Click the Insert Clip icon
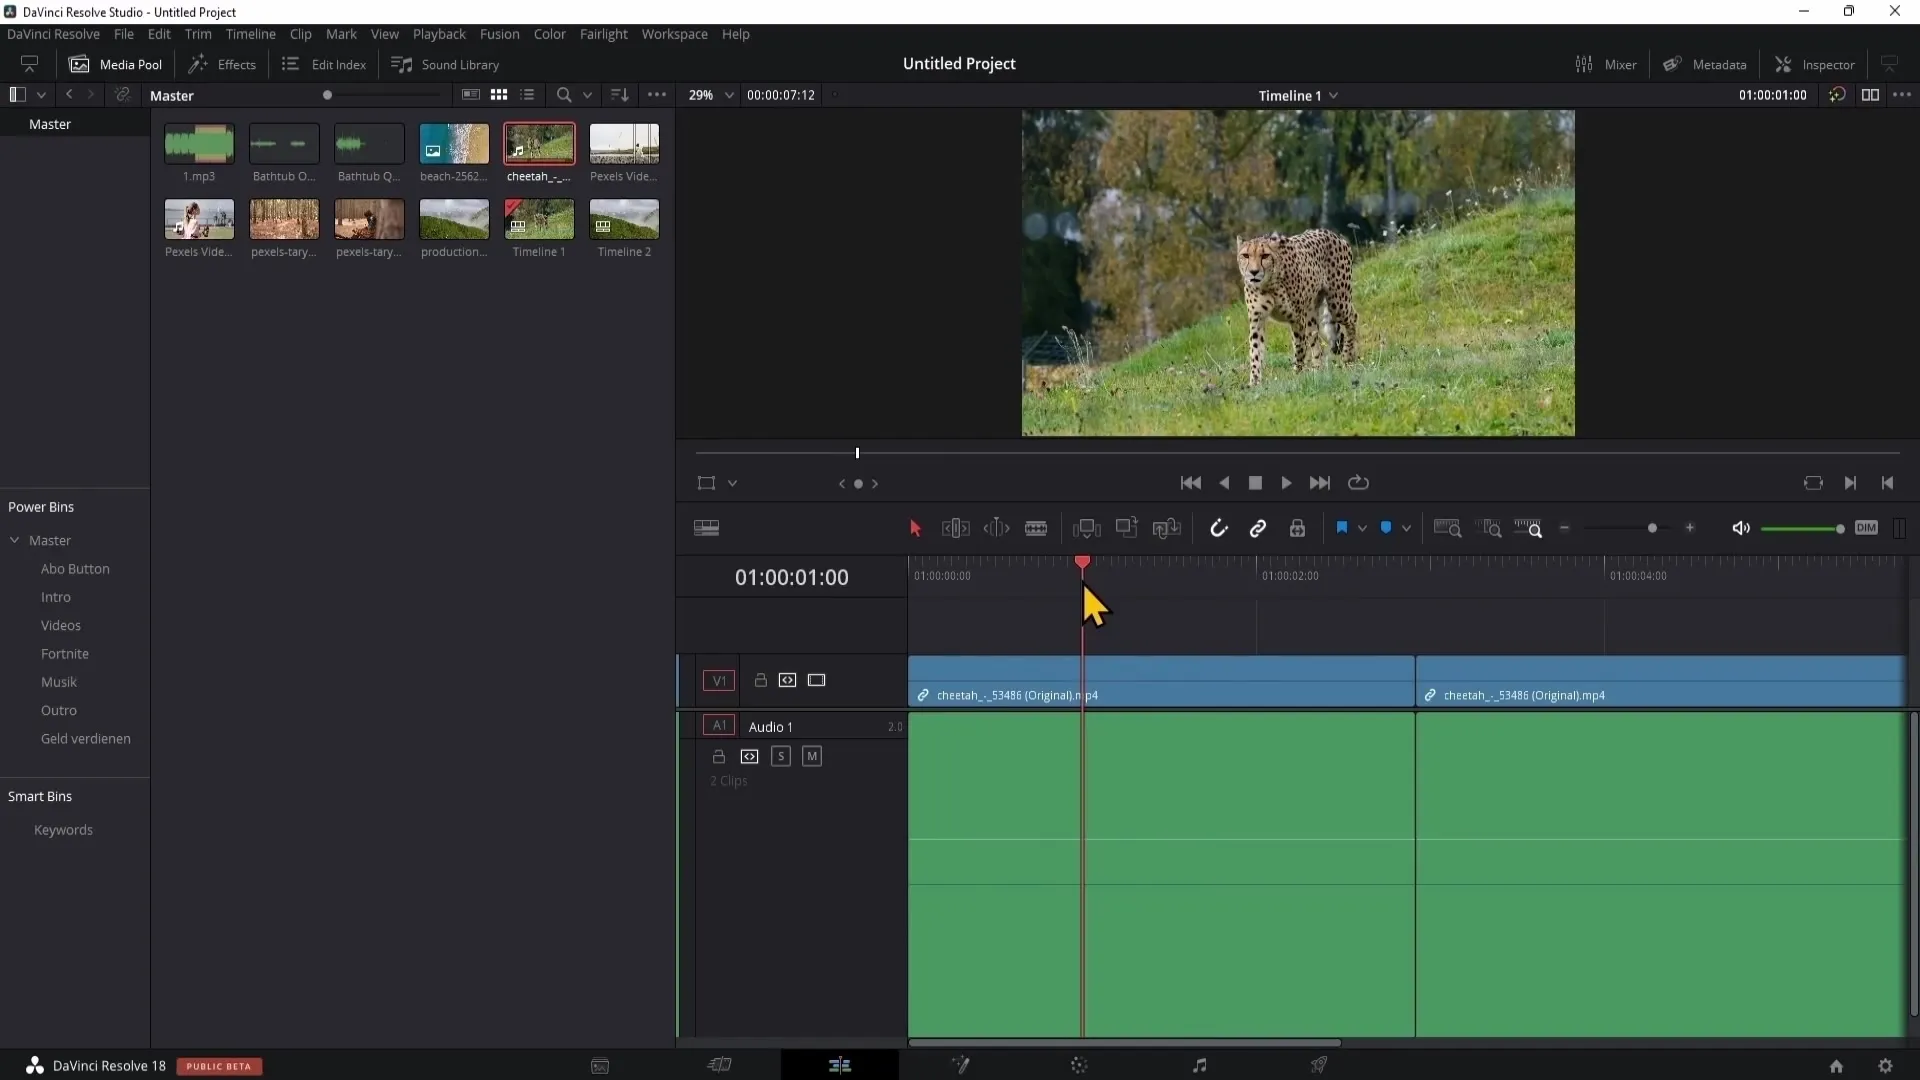 [1086, 528]
